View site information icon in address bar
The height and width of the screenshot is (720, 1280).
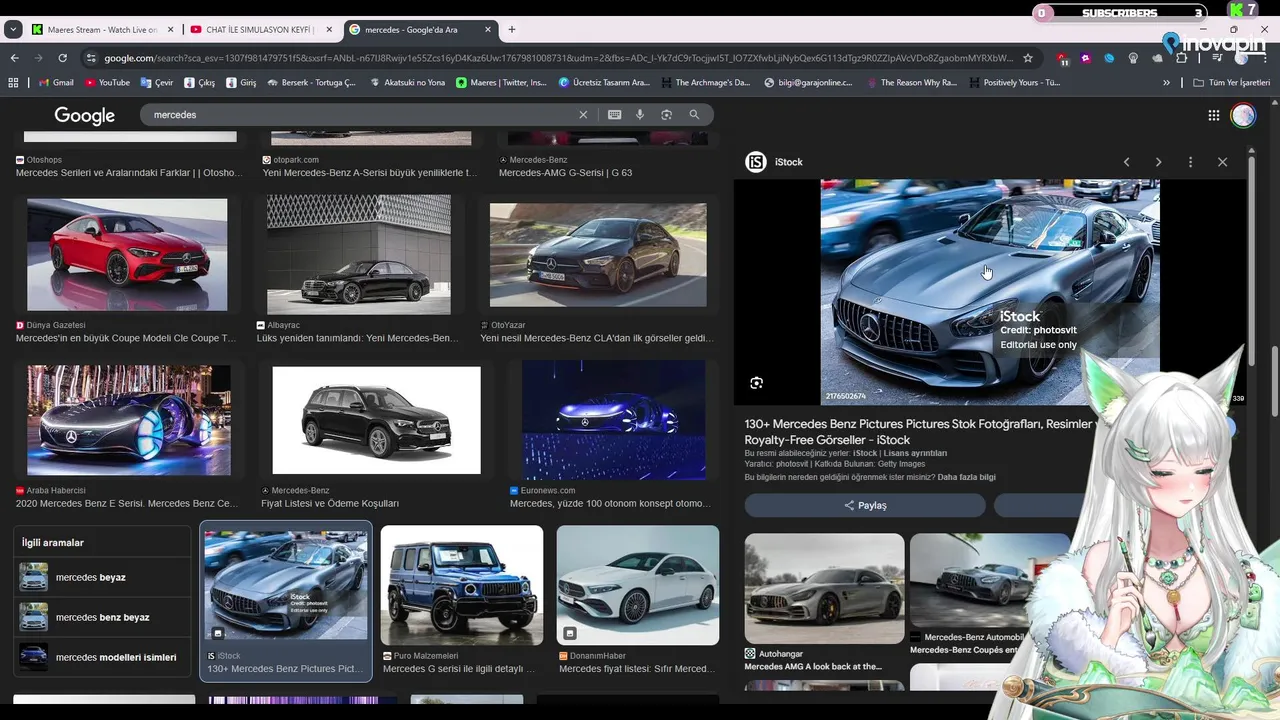[92, 58]
